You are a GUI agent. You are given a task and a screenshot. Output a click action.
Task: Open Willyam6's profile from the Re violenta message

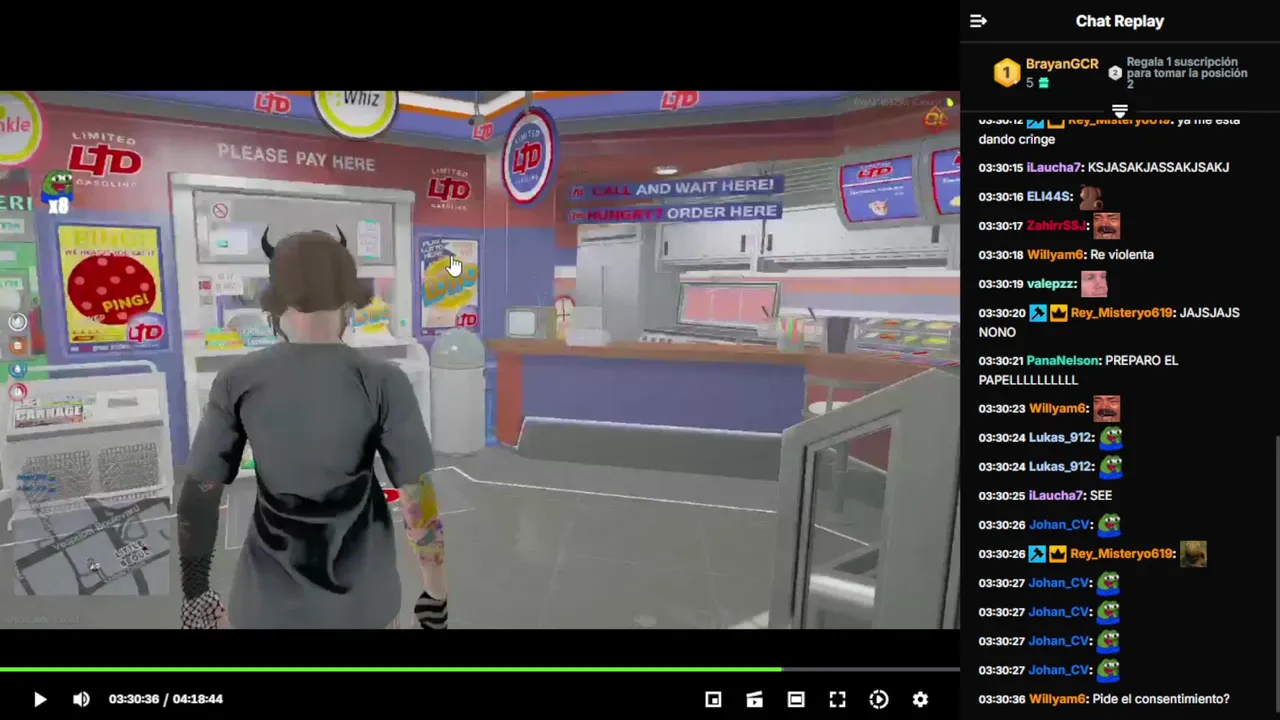(x=1055, y=255)
